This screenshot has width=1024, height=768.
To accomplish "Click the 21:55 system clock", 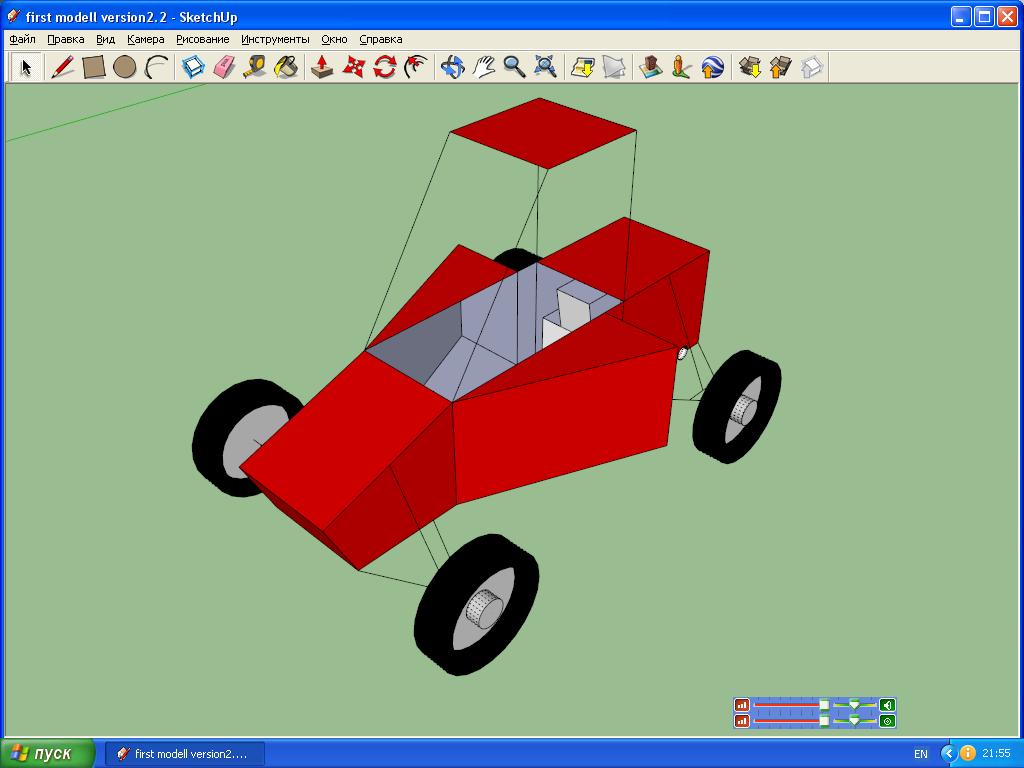I will tap(996, 754).
